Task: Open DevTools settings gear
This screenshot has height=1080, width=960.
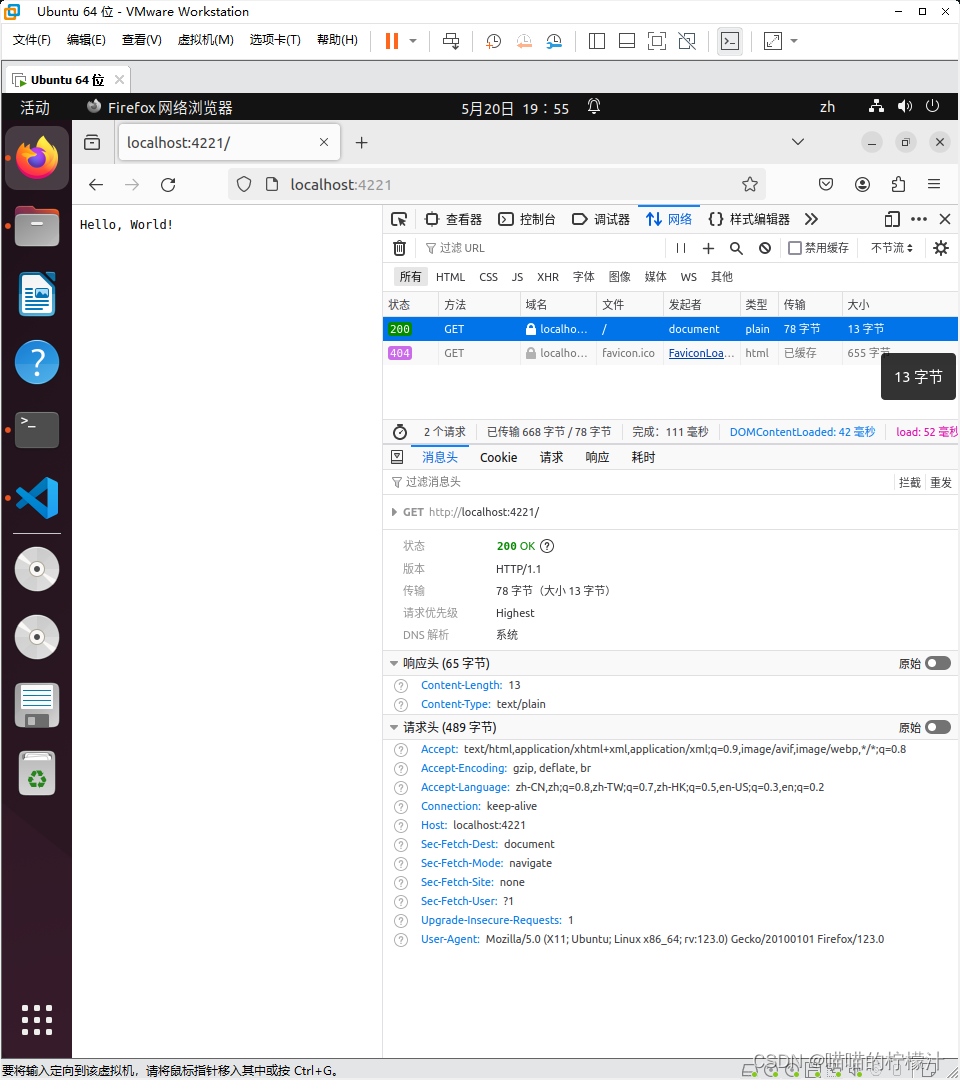Action: point(940,247)
